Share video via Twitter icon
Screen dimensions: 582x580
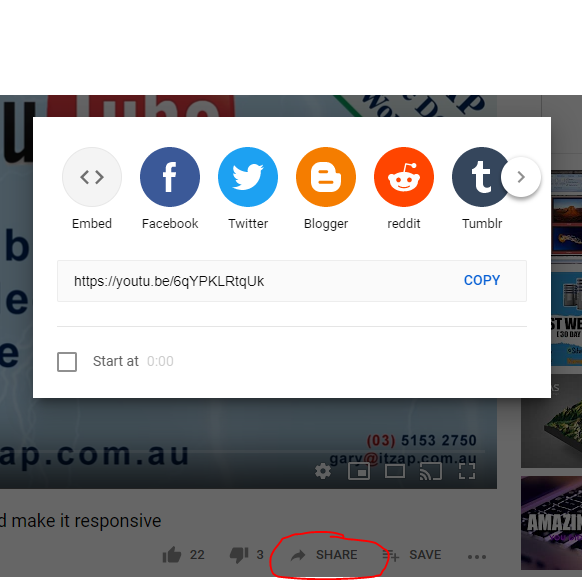(248, 177)
